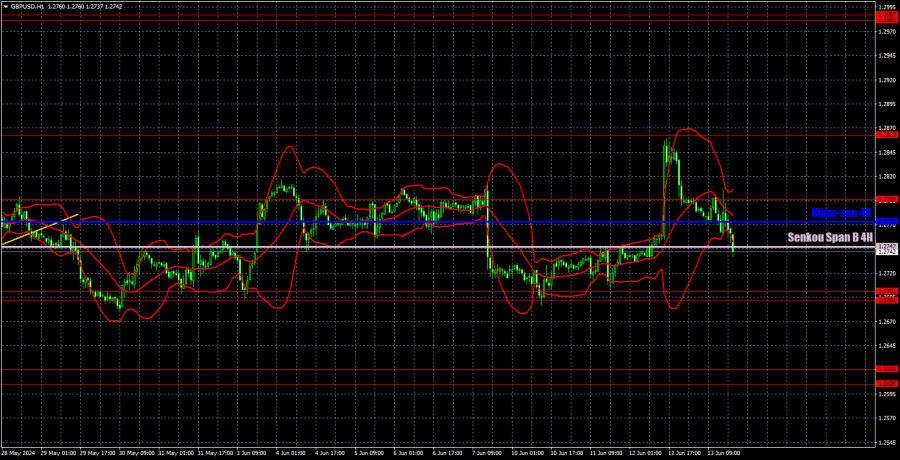Viewport: 900px width, 460px height.
Task: Click the lowest red price level tag
Action: coord(886,384)
